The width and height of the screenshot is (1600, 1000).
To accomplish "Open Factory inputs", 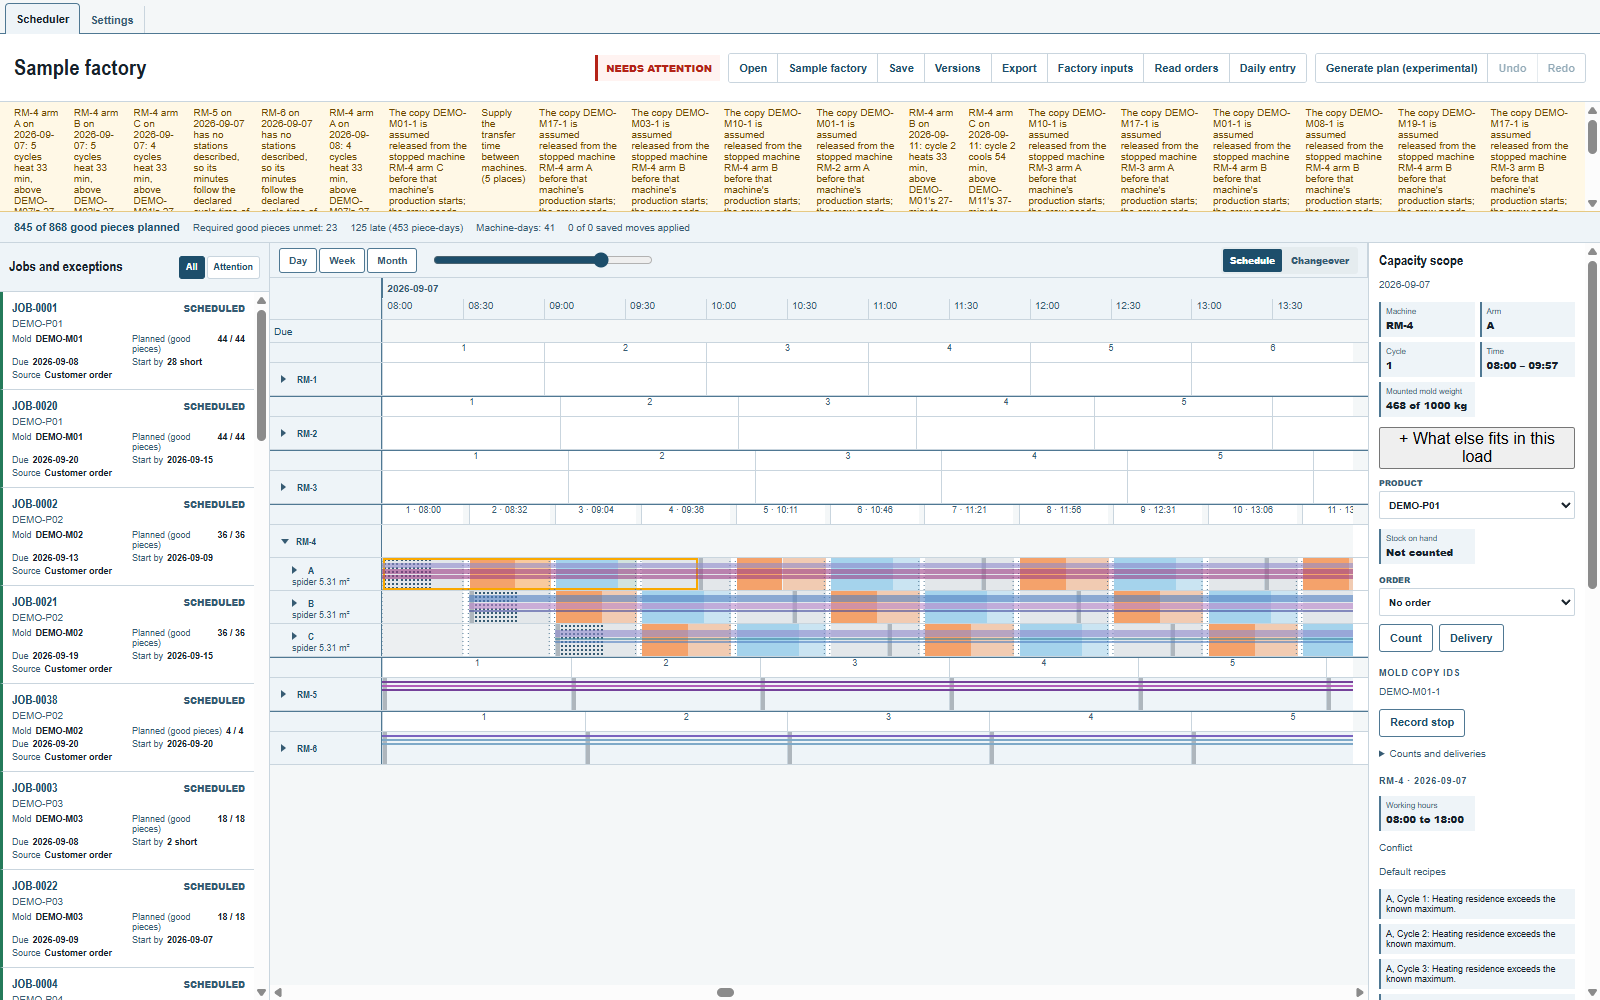I will [x=1095, y=68].
